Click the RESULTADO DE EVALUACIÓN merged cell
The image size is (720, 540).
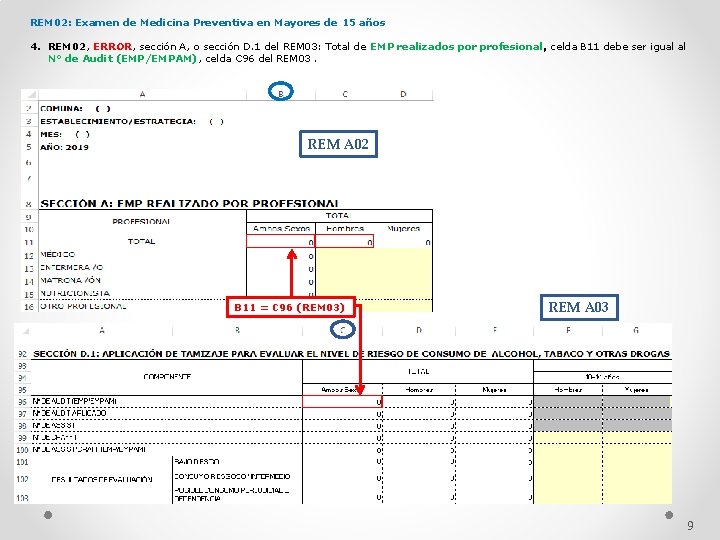pyautogui.click(x=102, y=479)
